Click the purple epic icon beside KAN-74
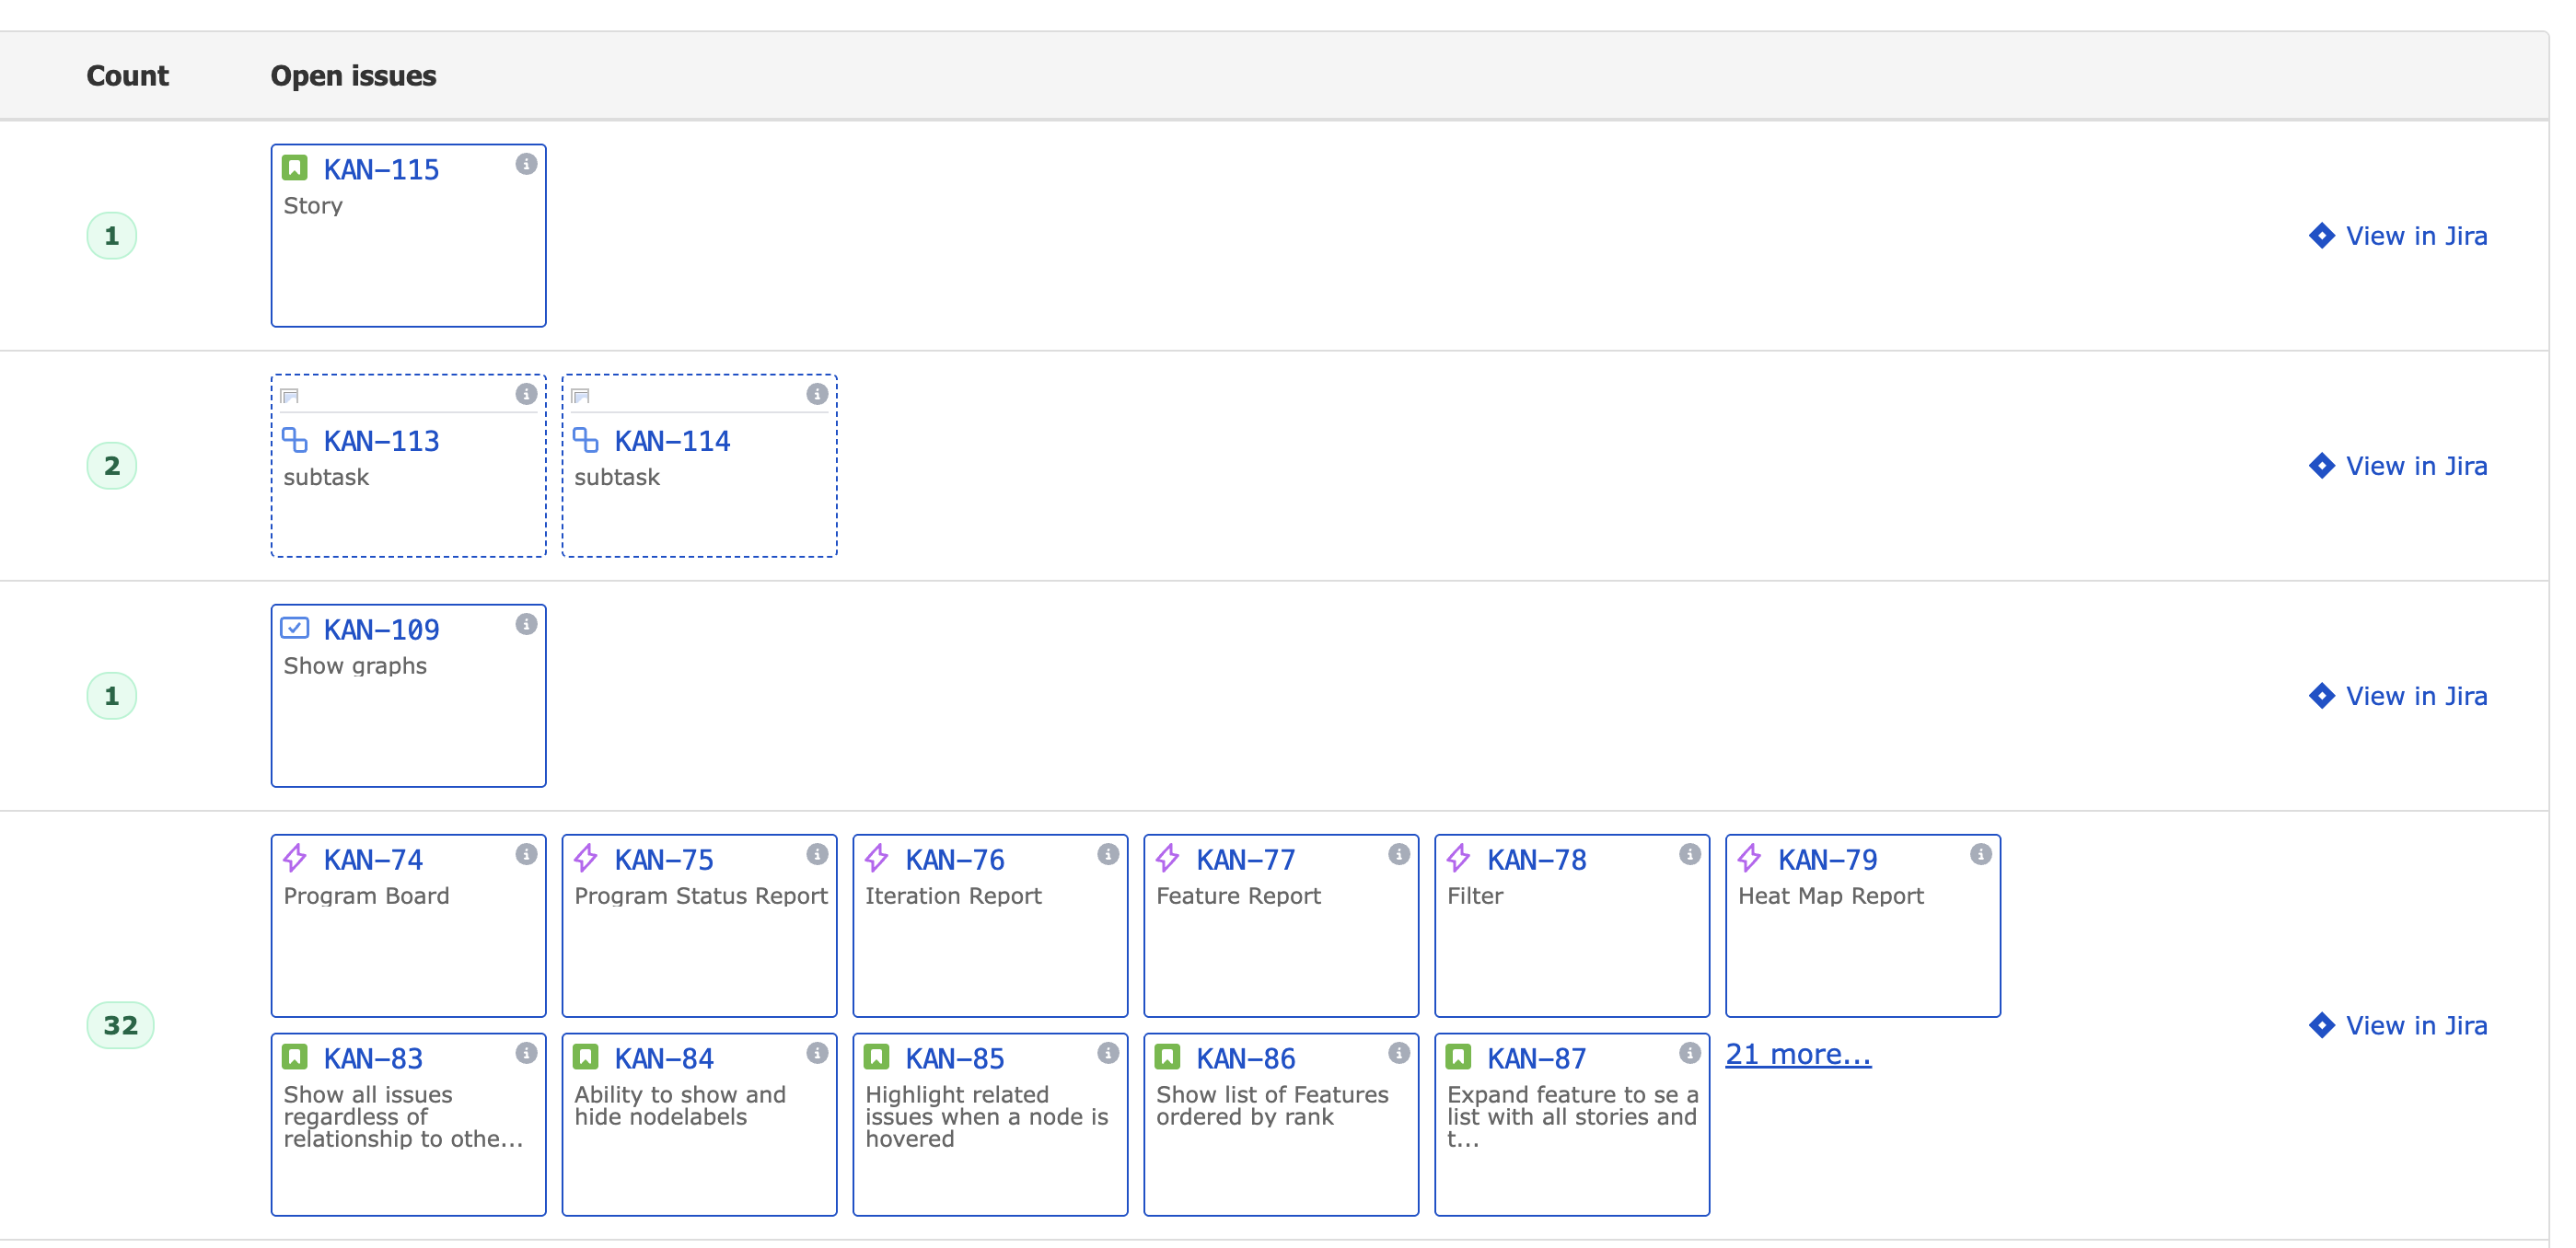Image resolution: width=2576 pixels, height=1248 pixels. point(295,858)
